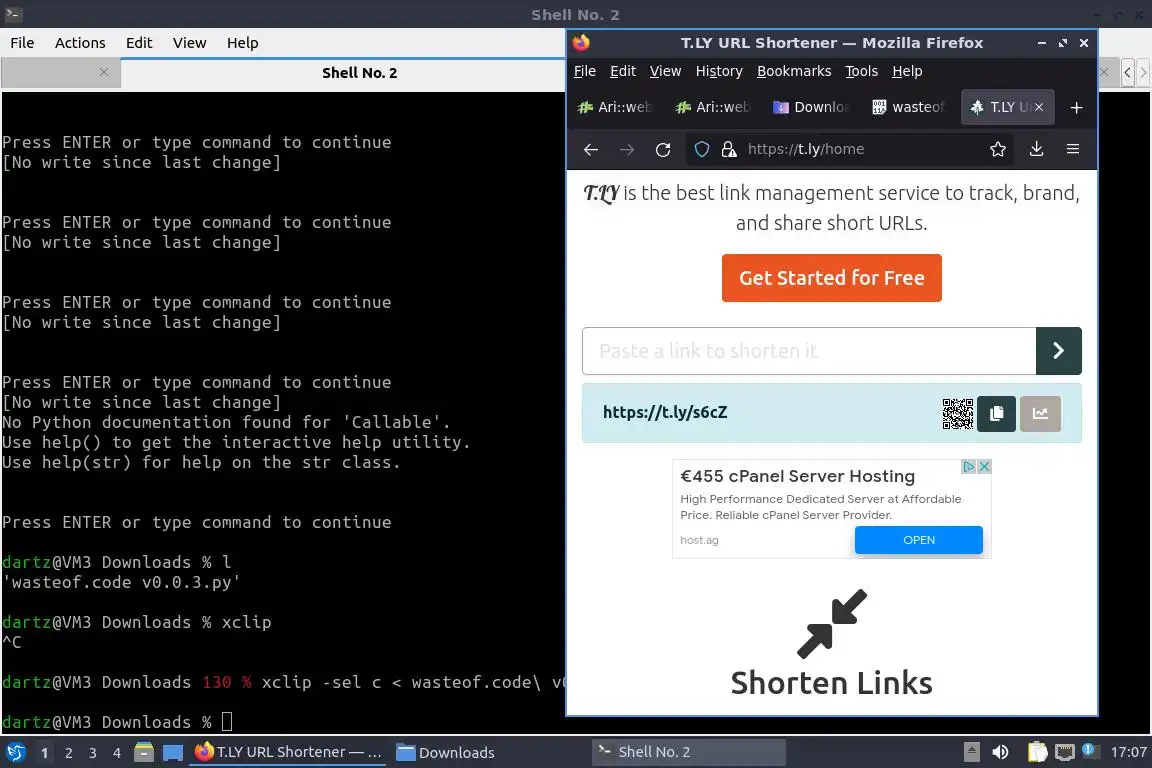
Task: Open the system start menu icon
Action: (15, 753)
